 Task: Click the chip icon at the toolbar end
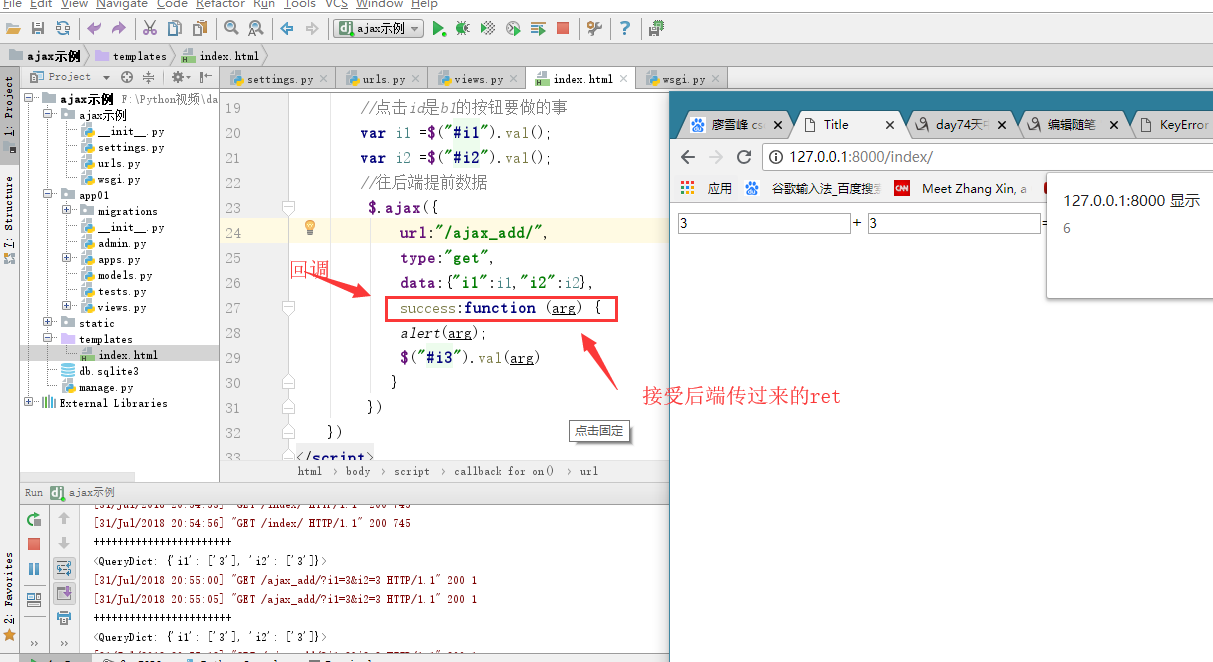[656, 28]
